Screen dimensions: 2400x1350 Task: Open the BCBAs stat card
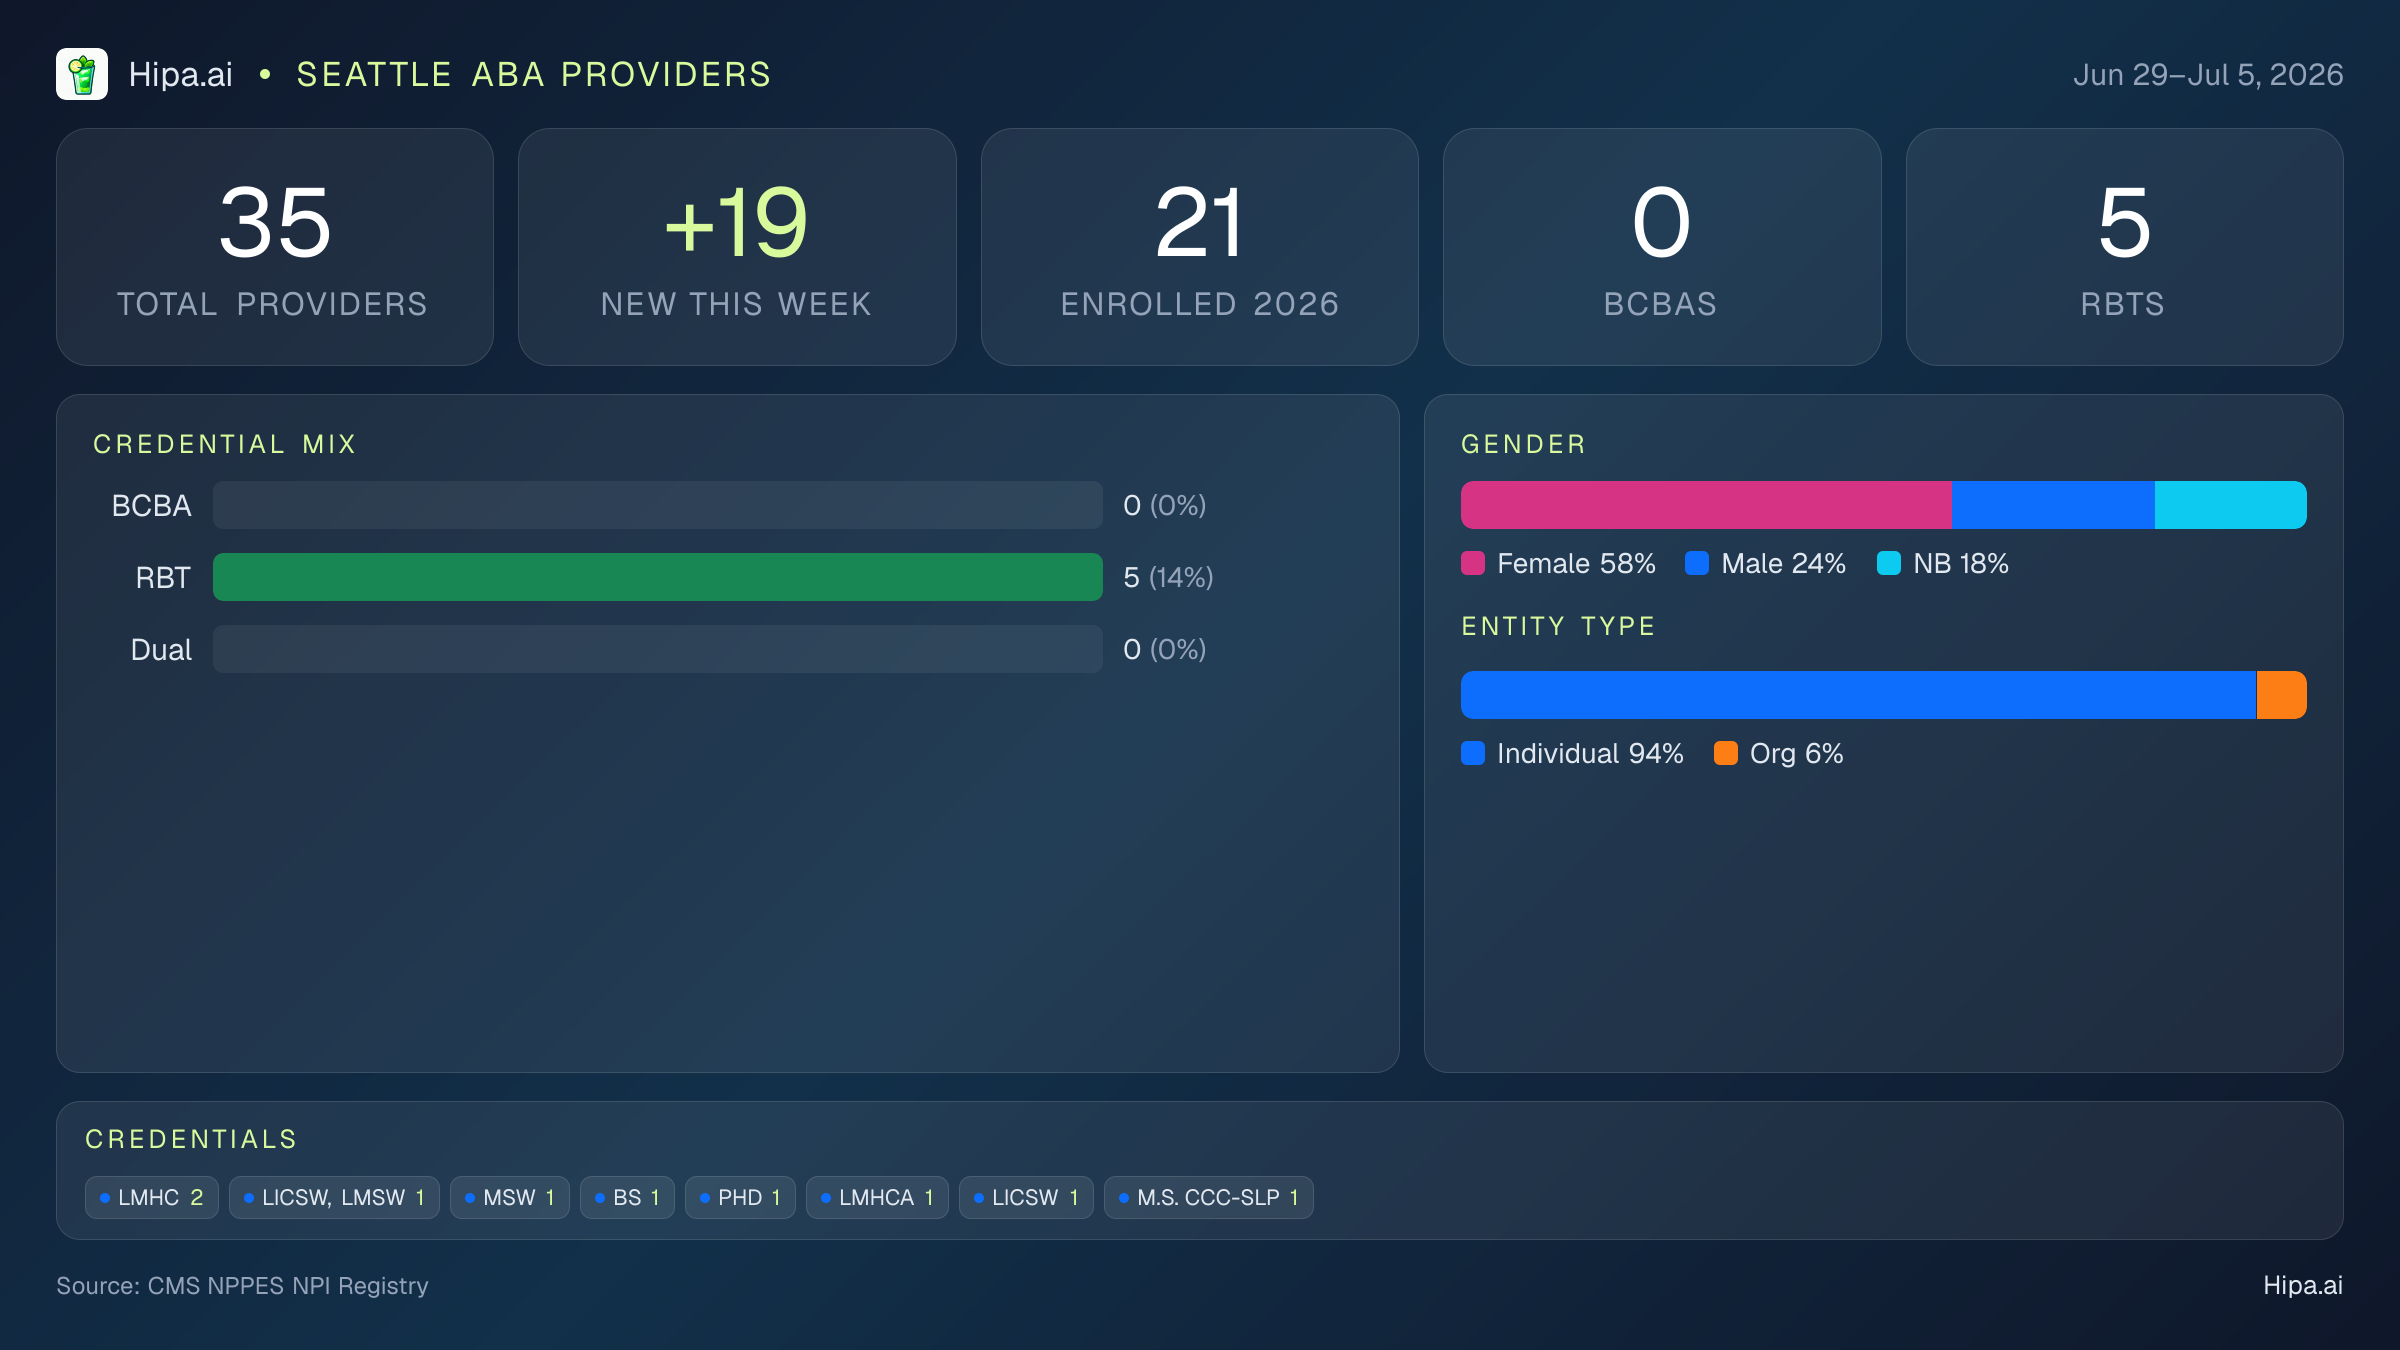(1662, 247)
